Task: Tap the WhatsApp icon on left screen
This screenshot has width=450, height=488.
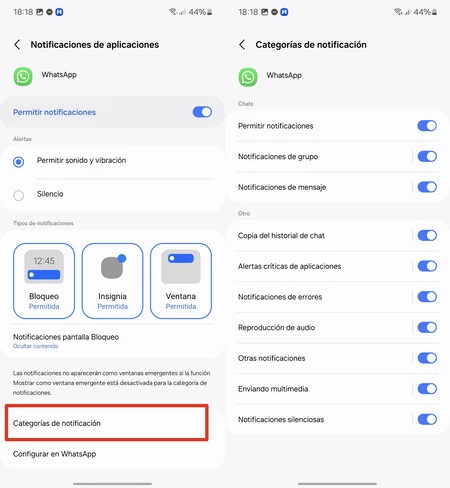Action: coord(23,77)
